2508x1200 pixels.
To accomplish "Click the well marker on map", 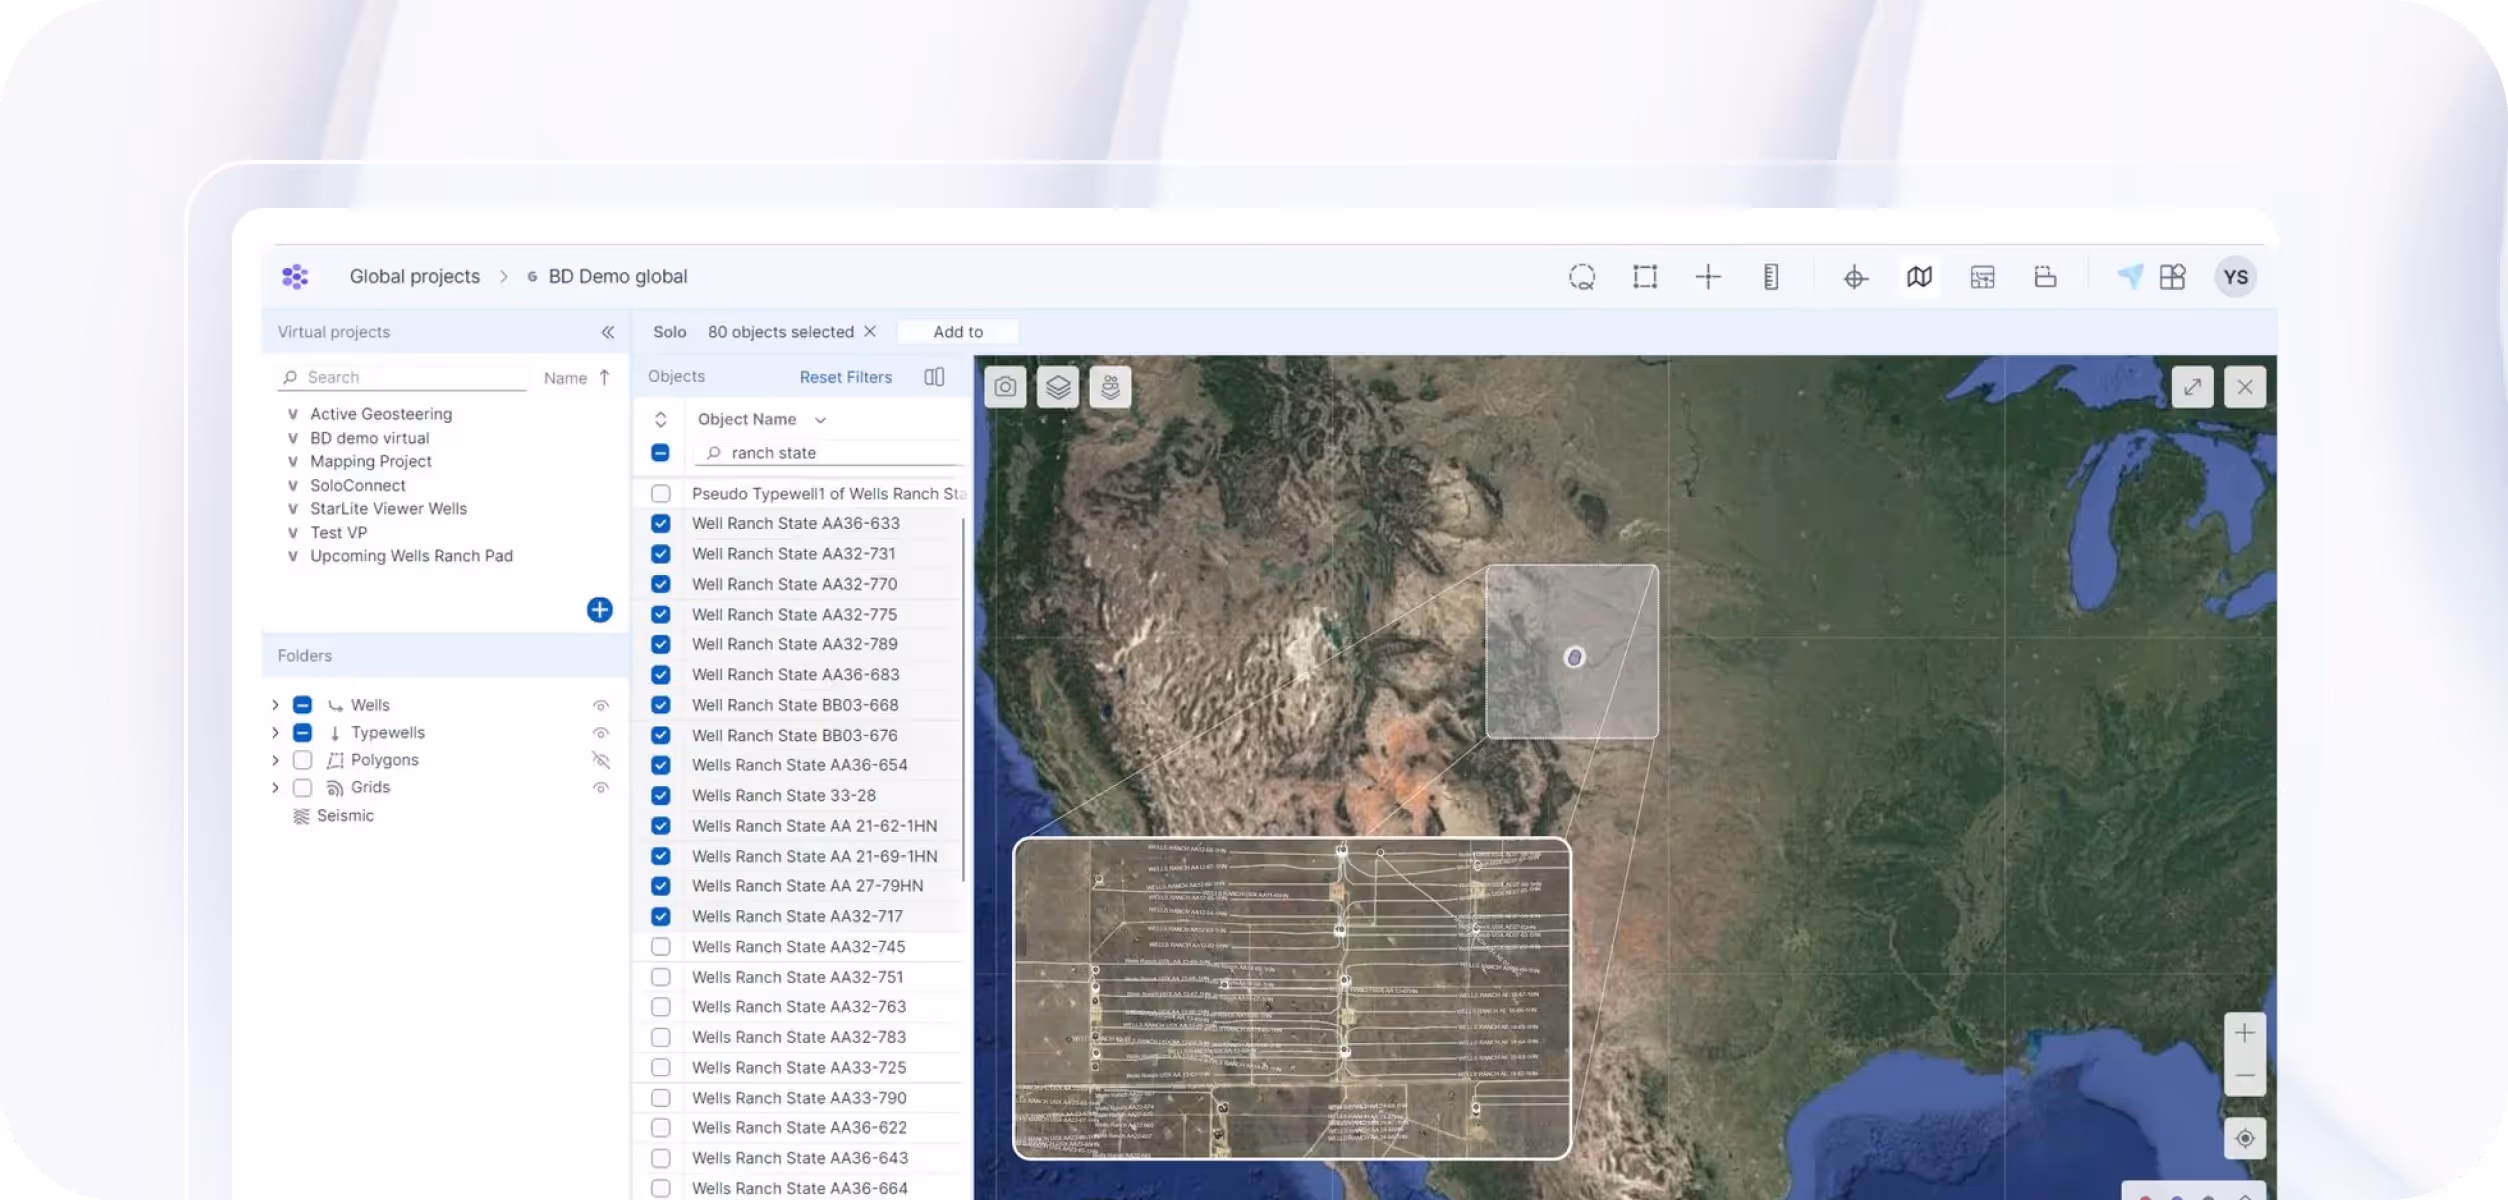I will (1574, 657).
